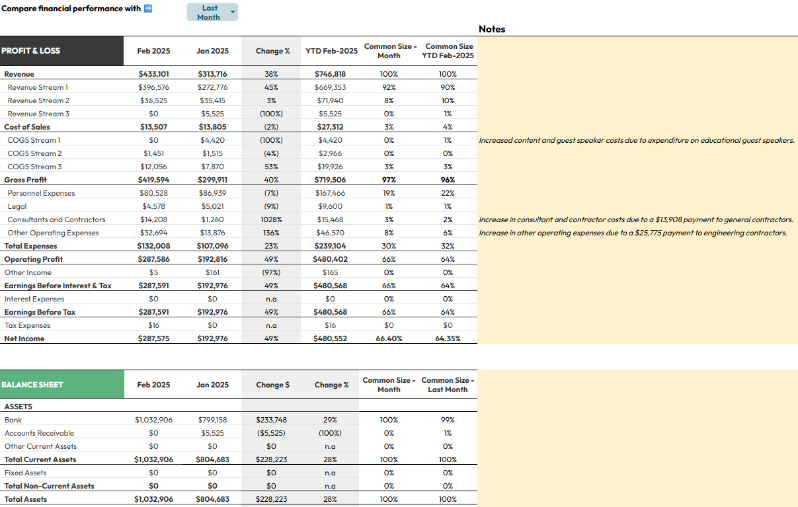The image size is (798, 507).
Task: Click the YTD Feb-2025 column header
Action: [x=331, y=51]
